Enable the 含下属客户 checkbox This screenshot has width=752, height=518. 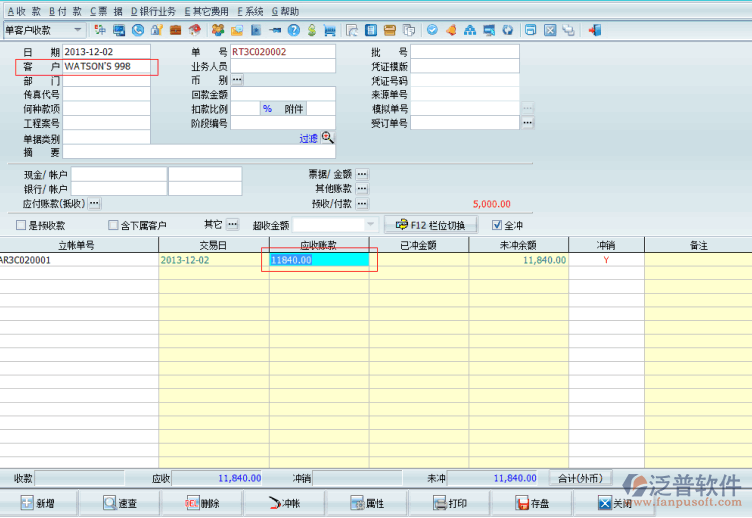tap(113, 225)
